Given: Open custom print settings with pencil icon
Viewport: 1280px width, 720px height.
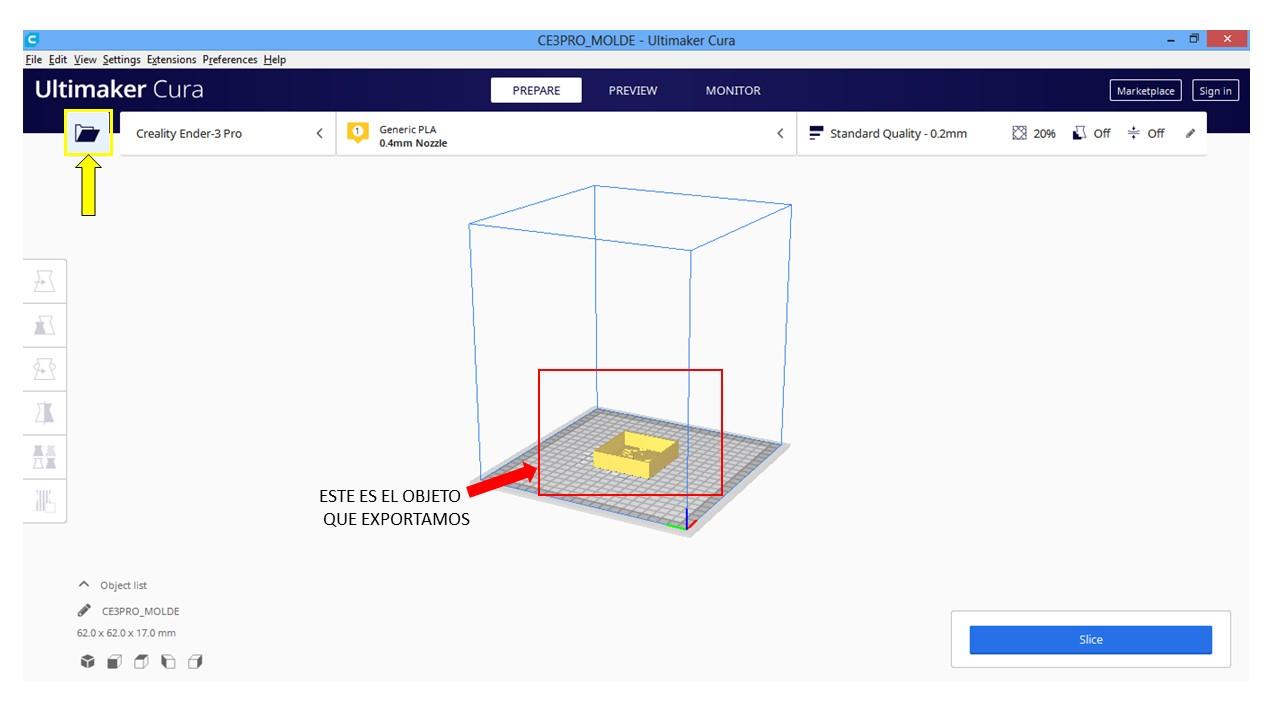Looking at the screenshot, I should [1190, 133].
